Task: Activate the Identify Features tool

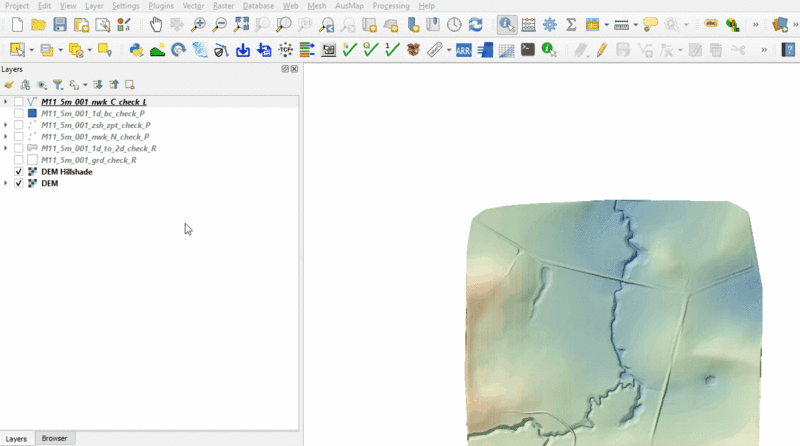Action: 506,25
